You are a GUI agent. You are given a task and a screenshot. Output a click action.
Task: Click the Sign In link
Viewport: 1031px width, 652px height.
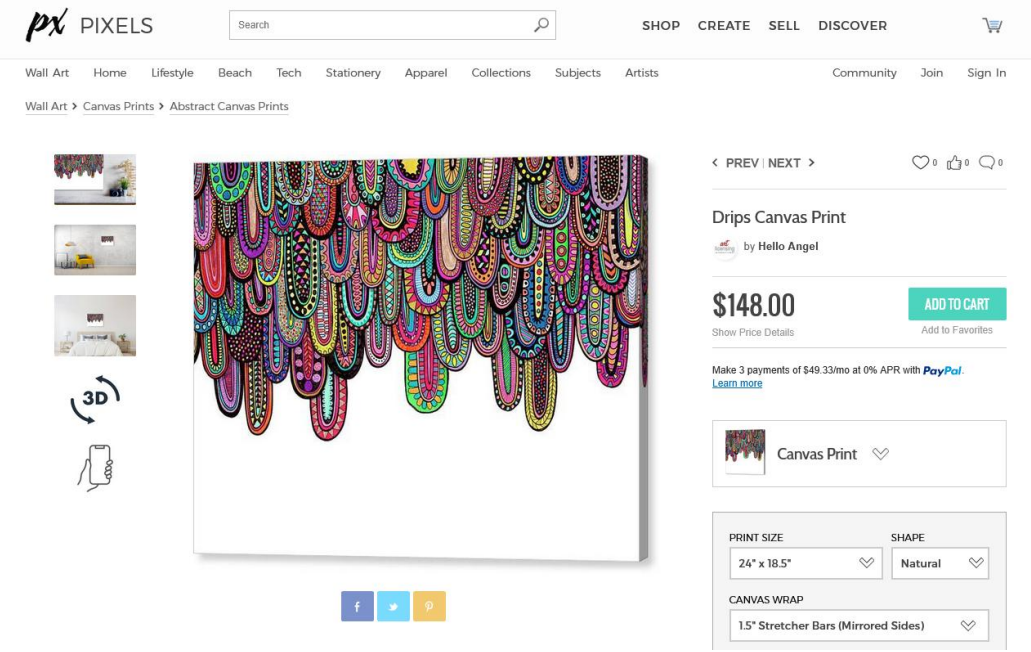(986, 73)
